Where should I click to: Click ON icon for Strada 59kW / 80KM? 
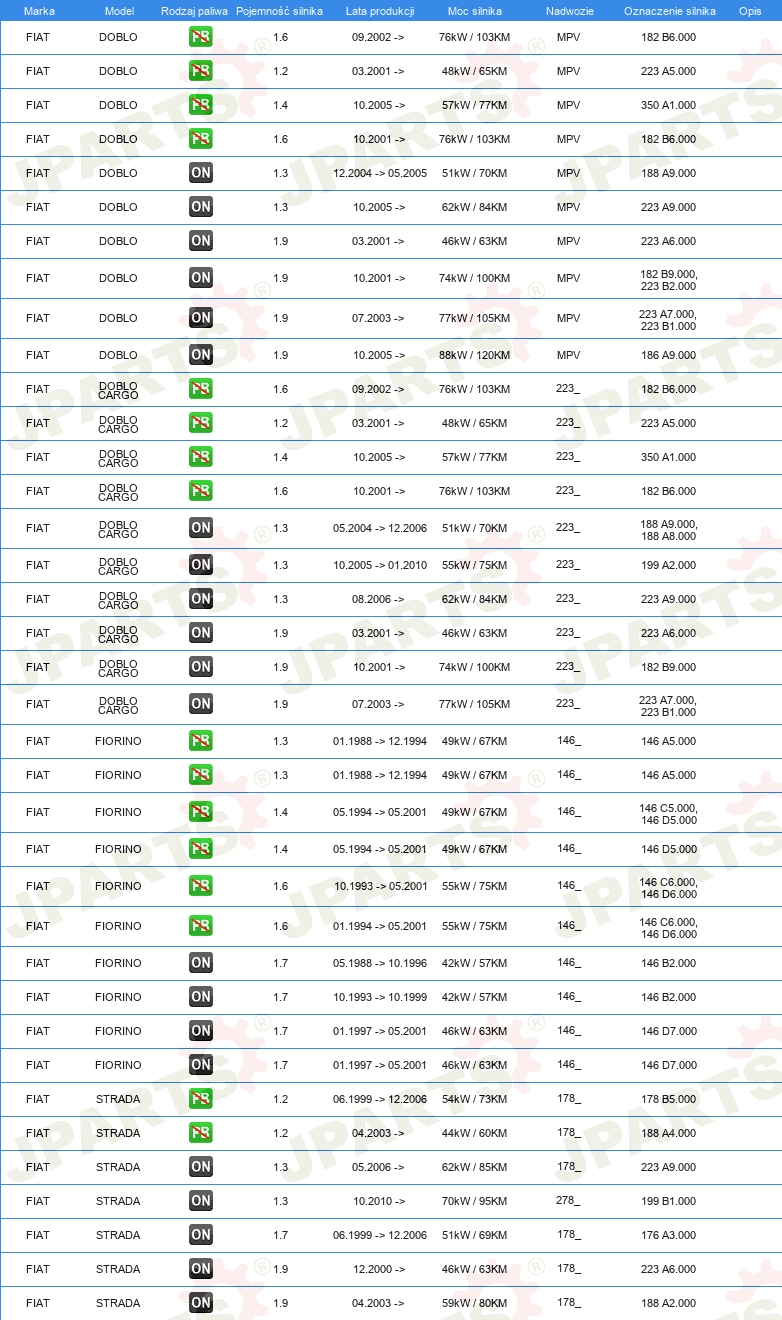coord(201,1303)
